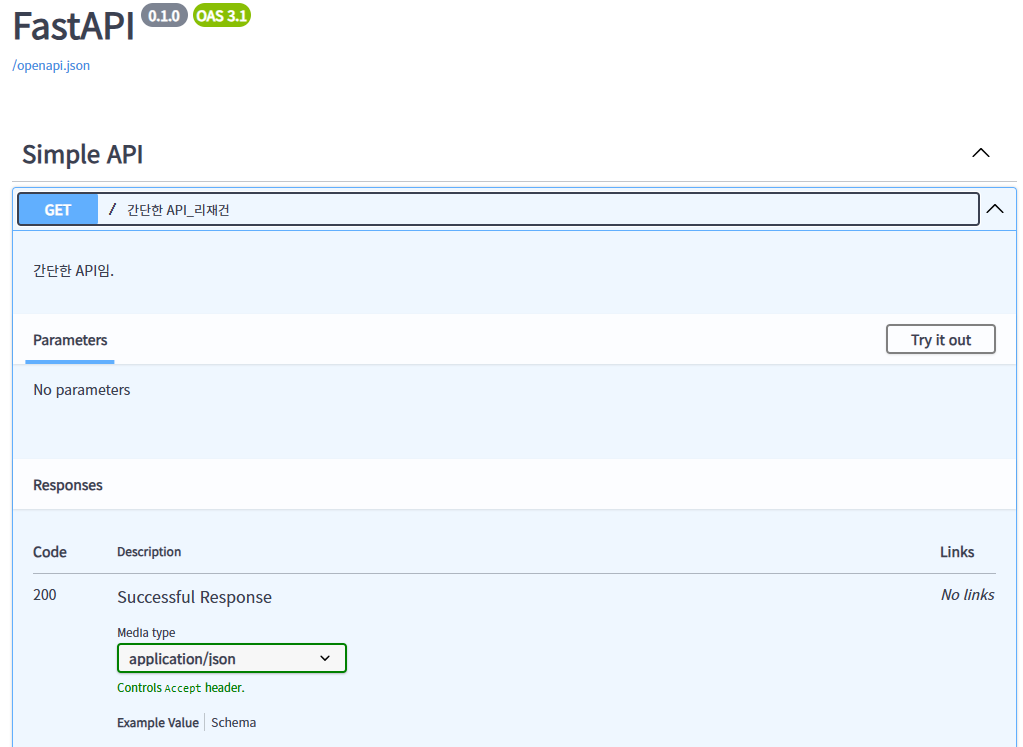Viewport: 1023px width, 747px height.
Task: Click the 간단한 API임. description text
Action: coord(73,270)
